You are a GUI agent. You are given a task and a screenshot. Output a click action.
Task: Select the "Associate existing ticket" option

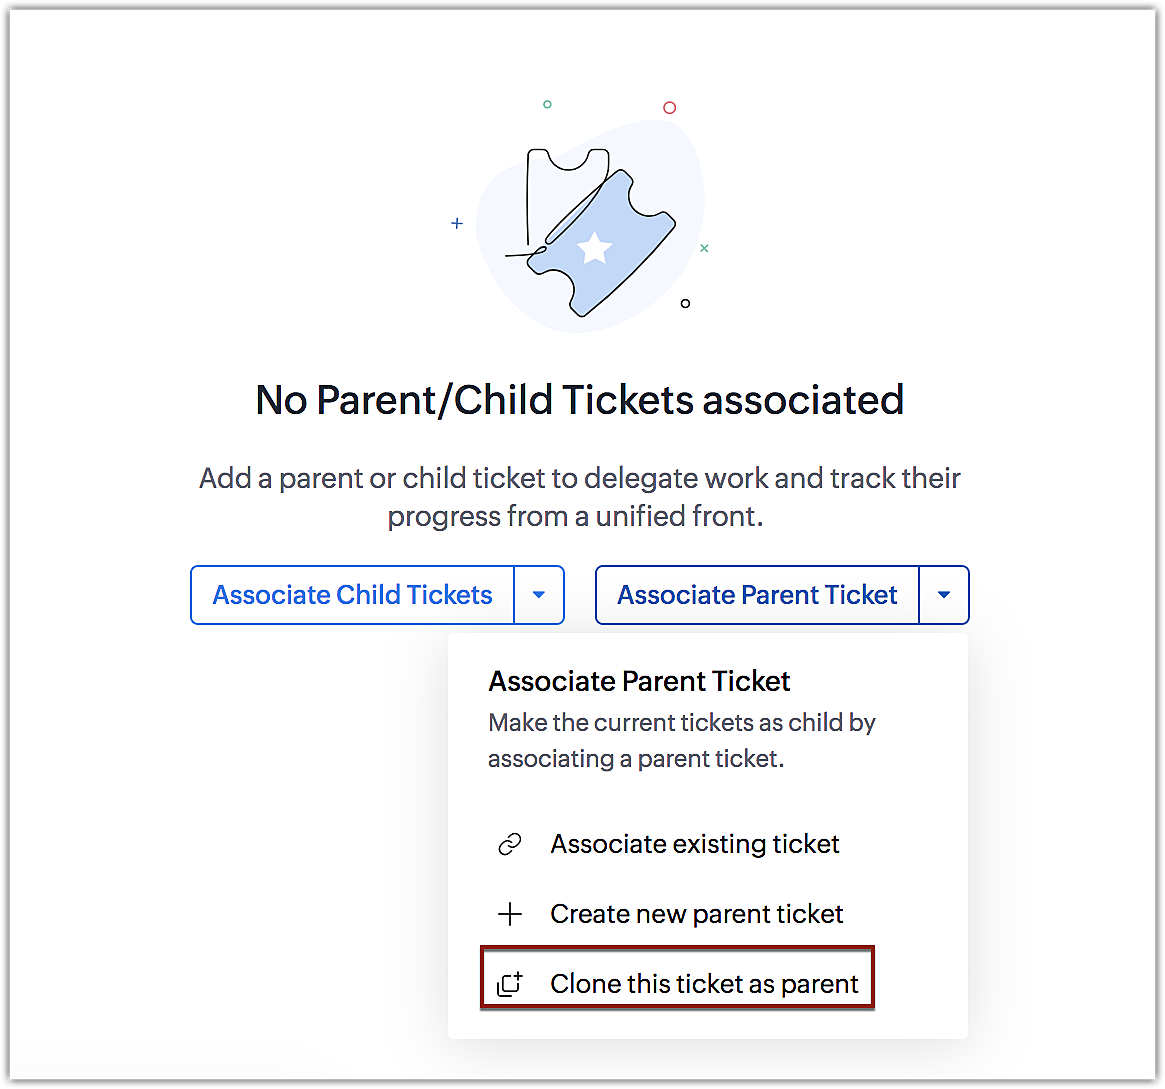694,845
